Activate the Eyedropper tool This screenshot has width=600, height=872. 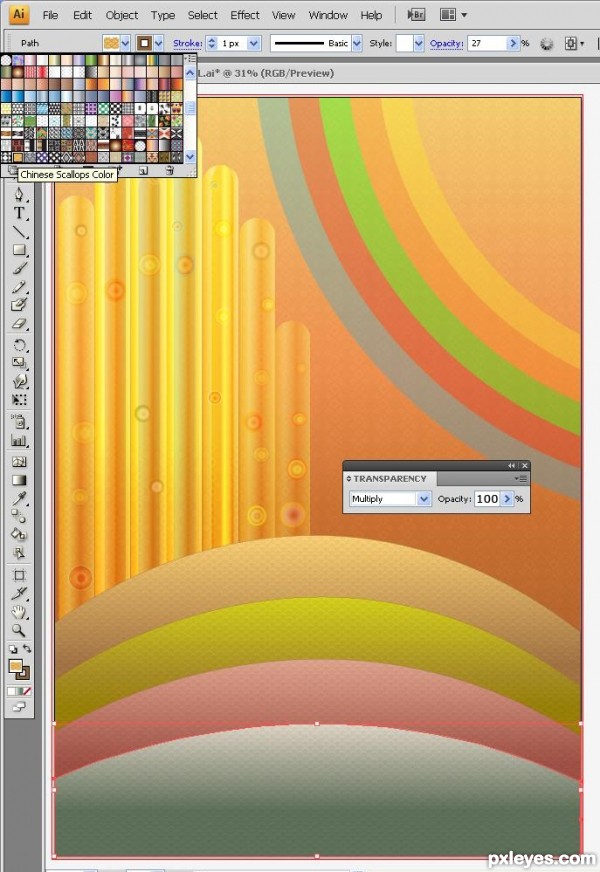(19, 497)
